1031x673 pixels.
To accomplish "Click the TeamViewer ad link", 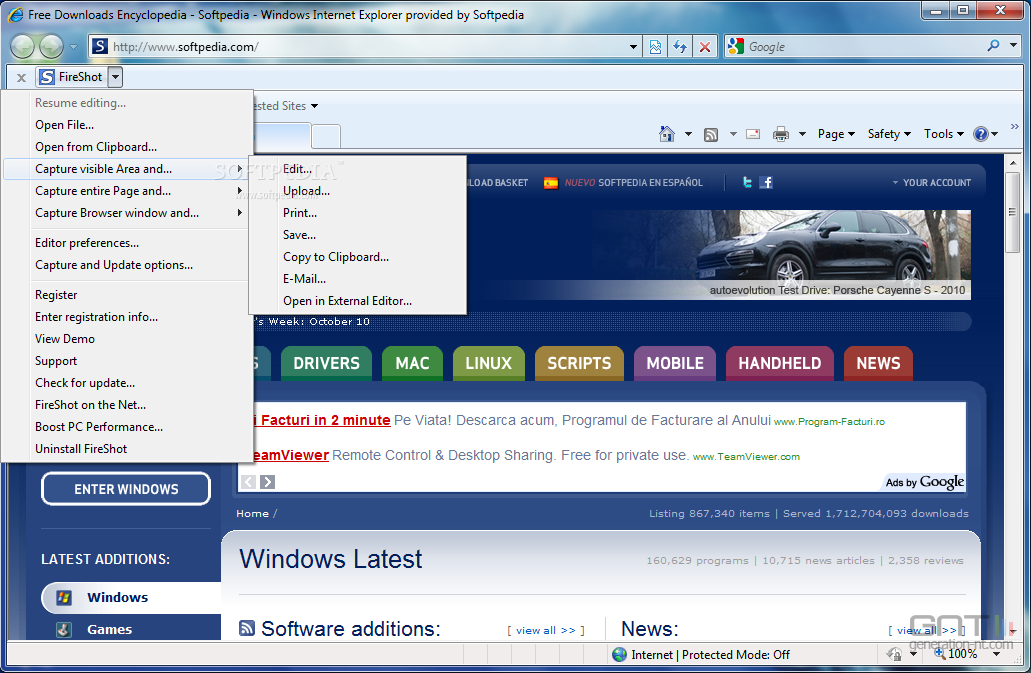I will pos(291,455).
